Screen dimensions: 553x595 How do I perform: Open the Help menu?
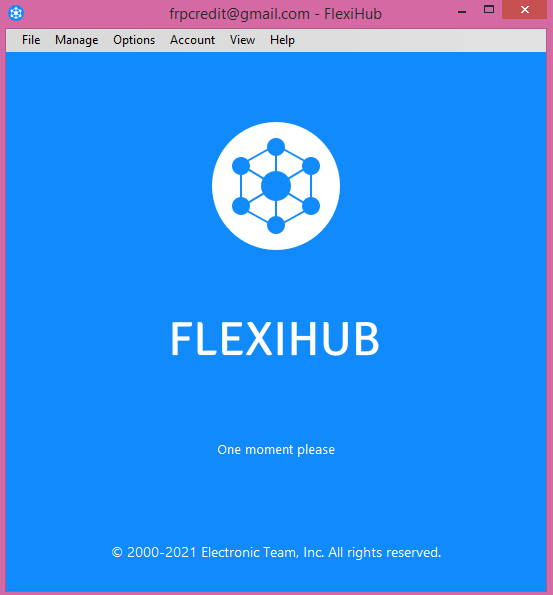pyautogui.click(x=282, y=40)
